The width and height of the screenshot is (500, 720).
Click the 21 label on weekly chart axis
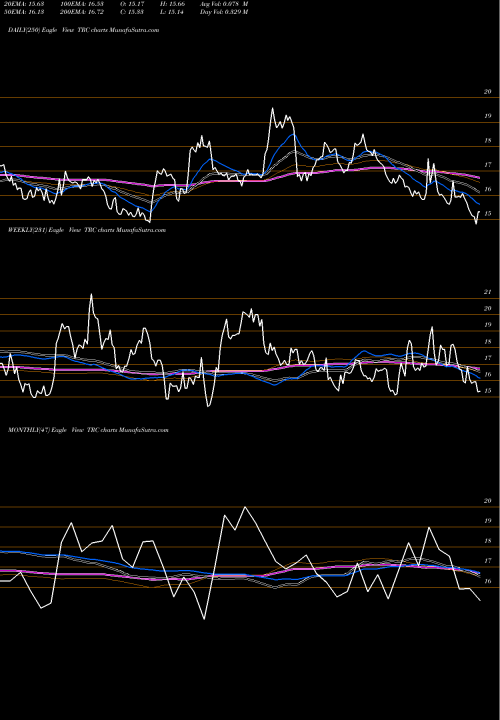tap(488, 292)
